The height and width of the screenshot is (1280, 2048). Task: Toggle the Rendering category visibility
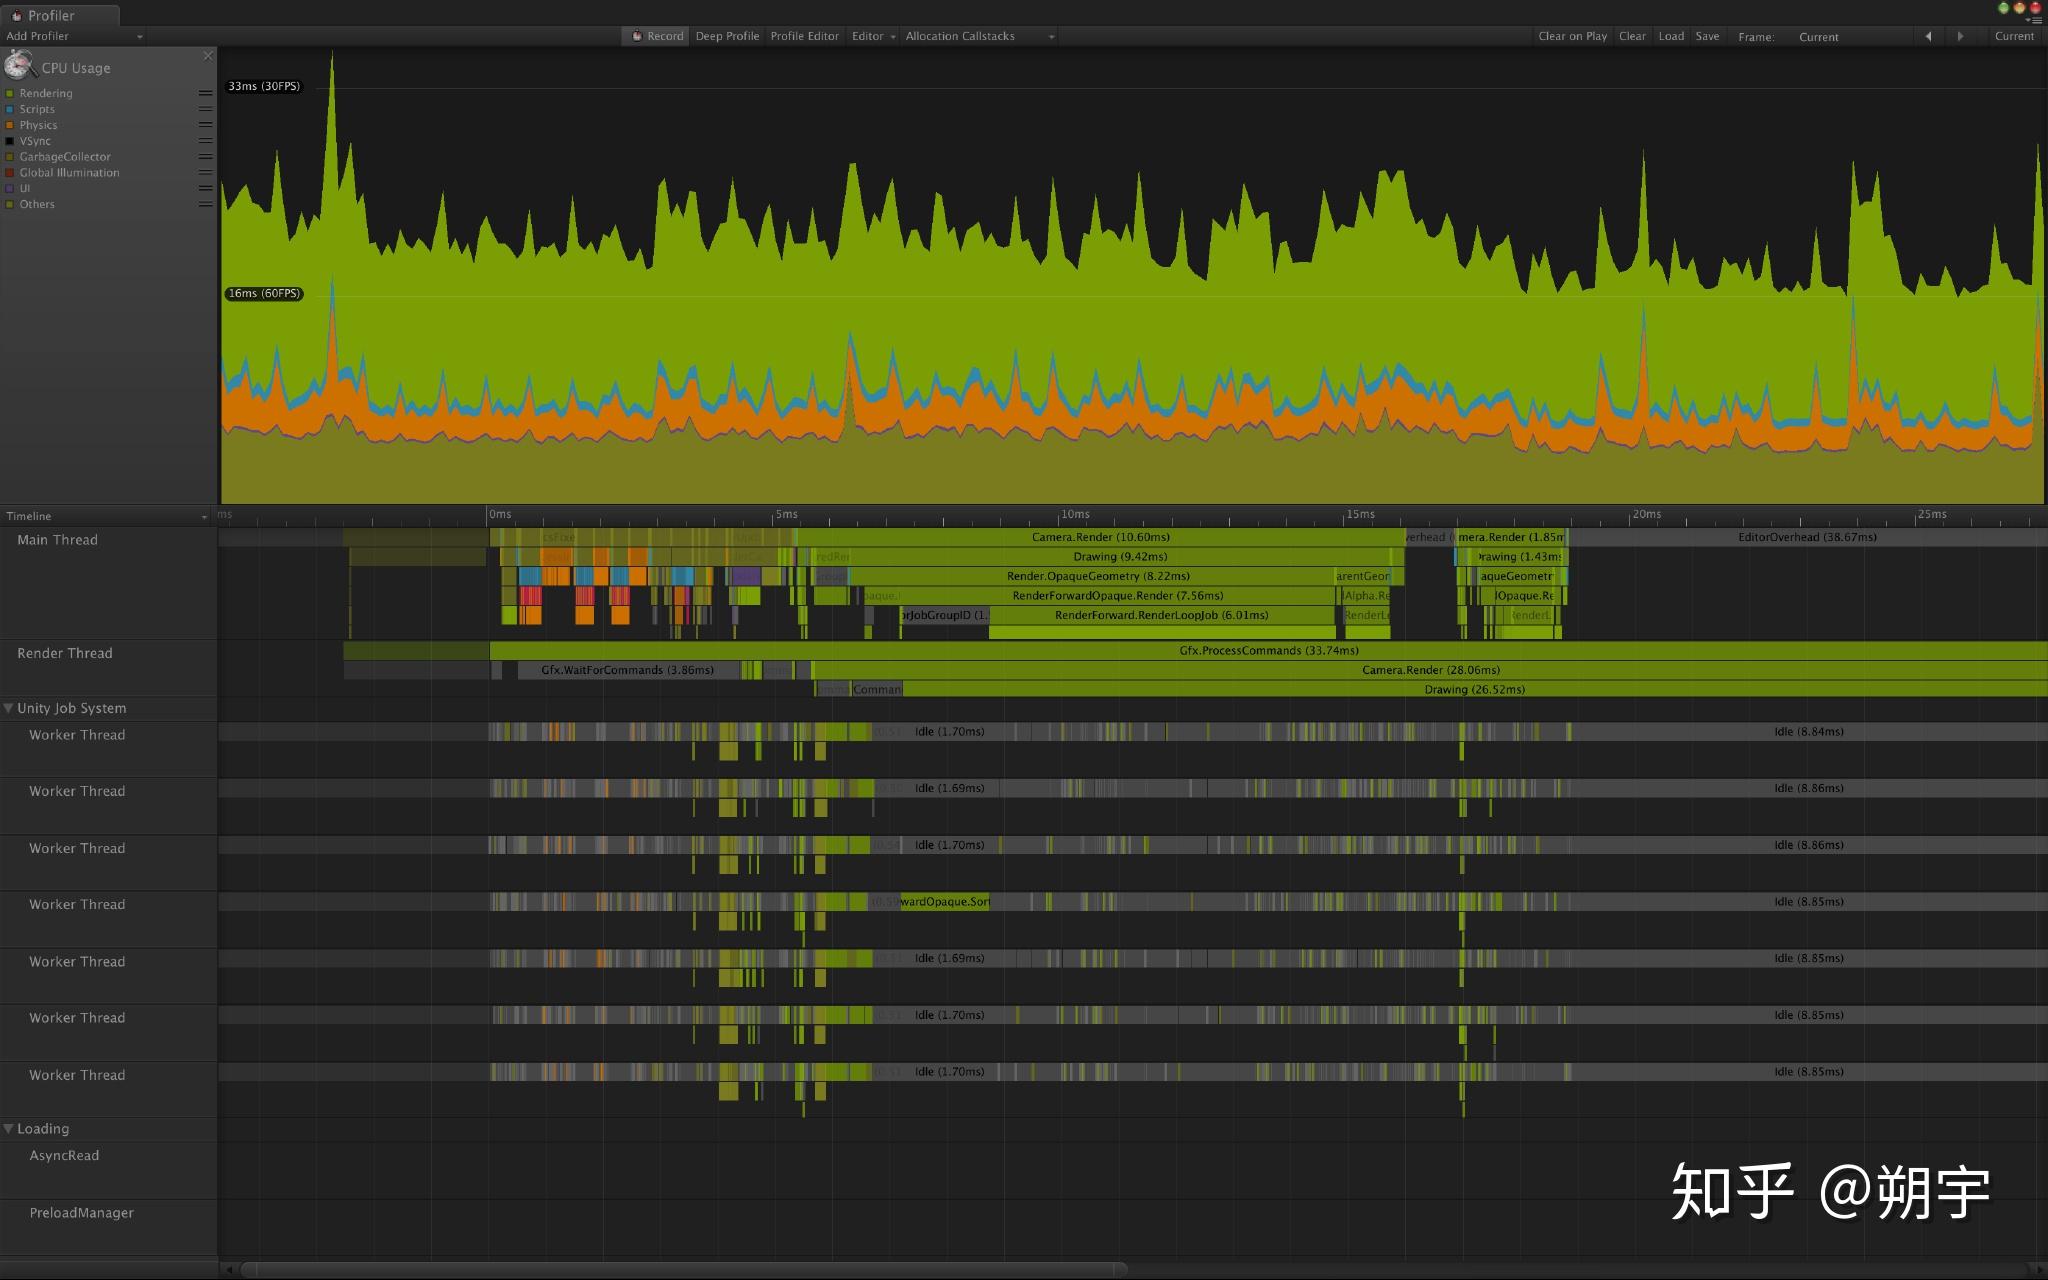coord(10,93)
